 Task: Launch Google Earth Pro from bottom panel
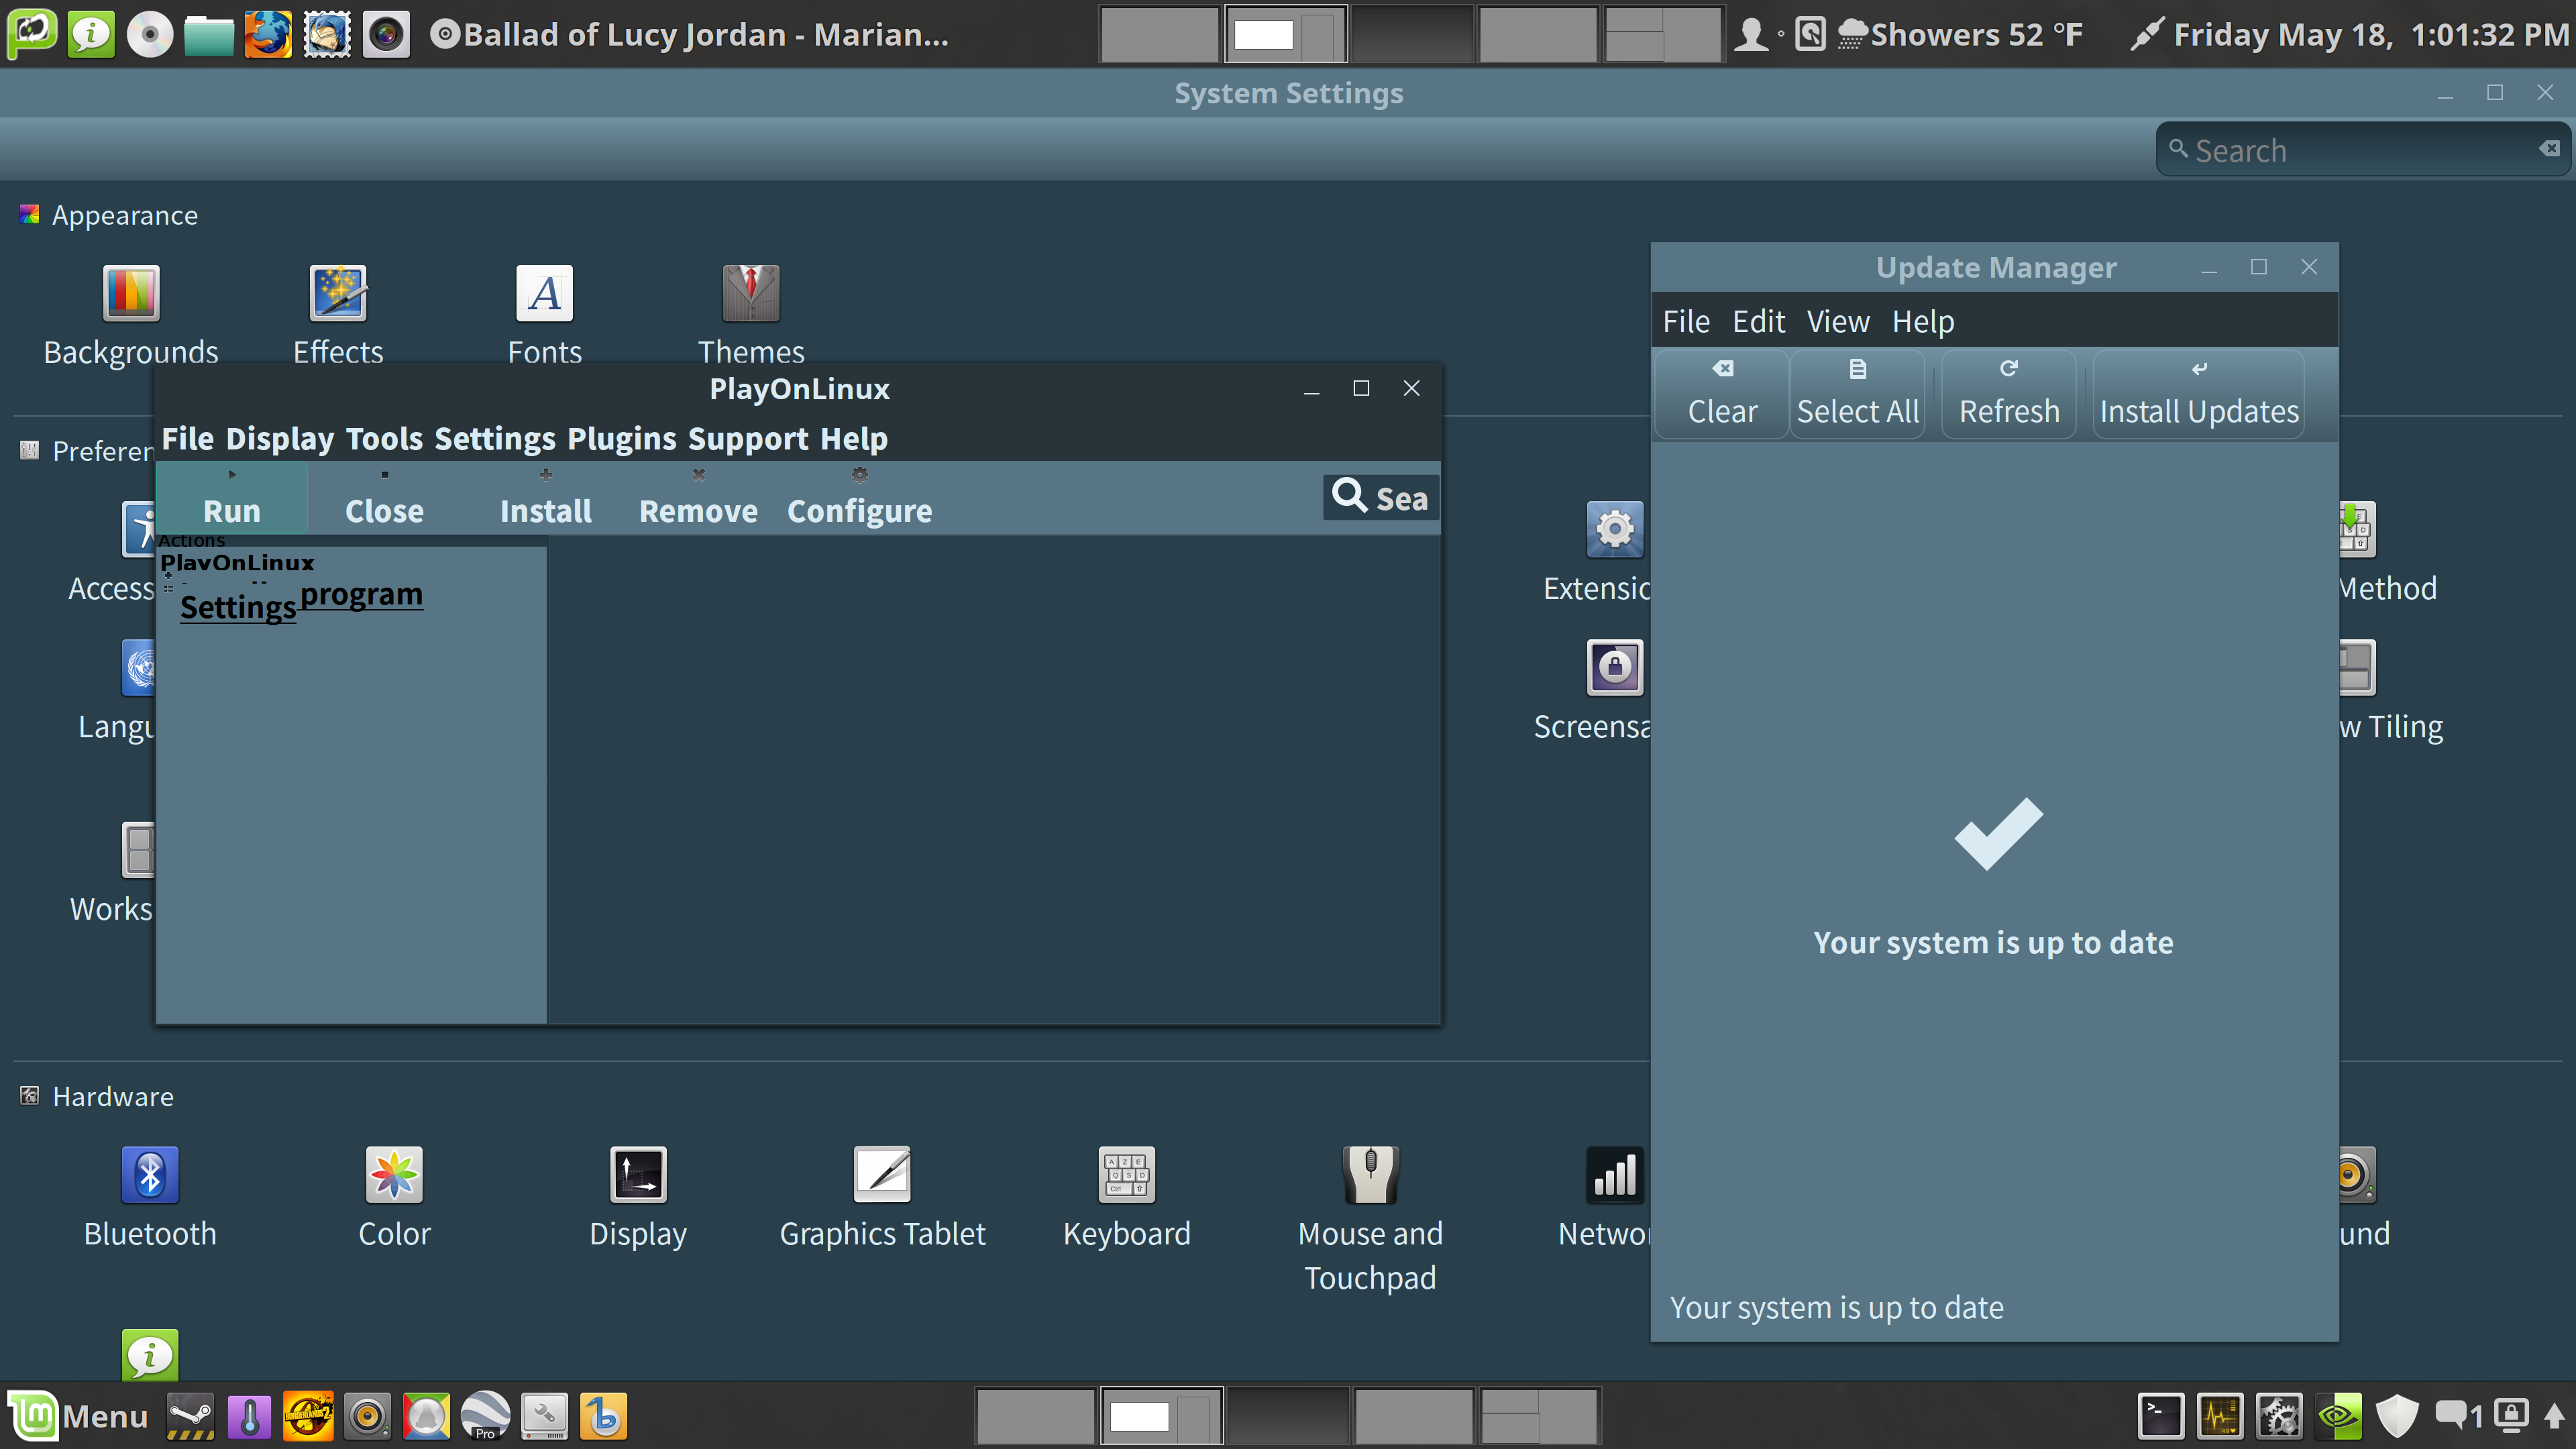485,1416
